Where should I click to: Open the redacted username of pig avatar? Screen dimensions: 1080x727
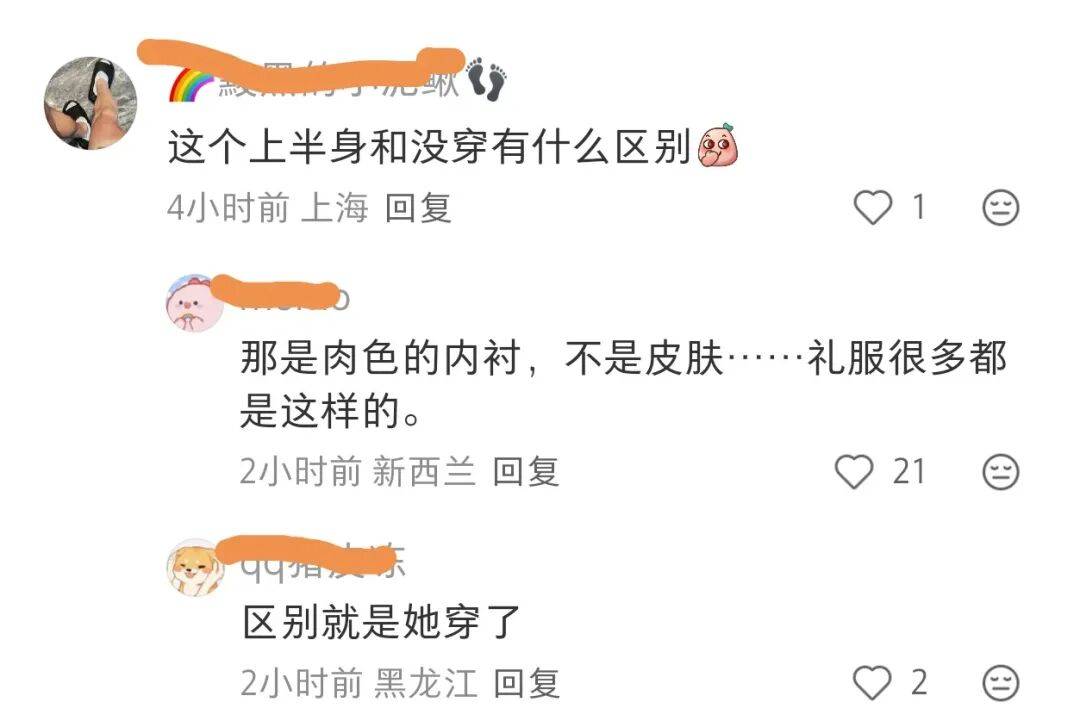(281, 294)
